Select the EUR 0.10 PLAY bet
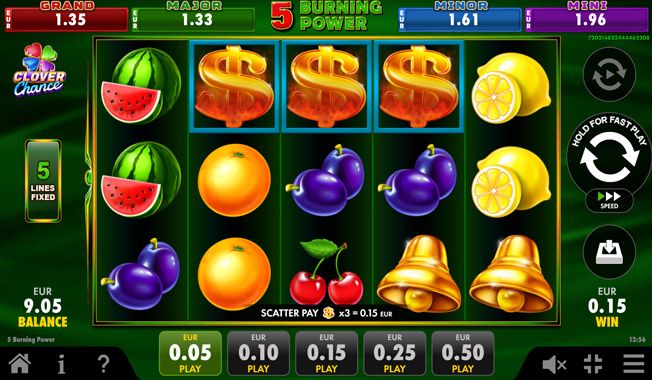The height and width of the screenshot is (380, 652). coord(258,353)
